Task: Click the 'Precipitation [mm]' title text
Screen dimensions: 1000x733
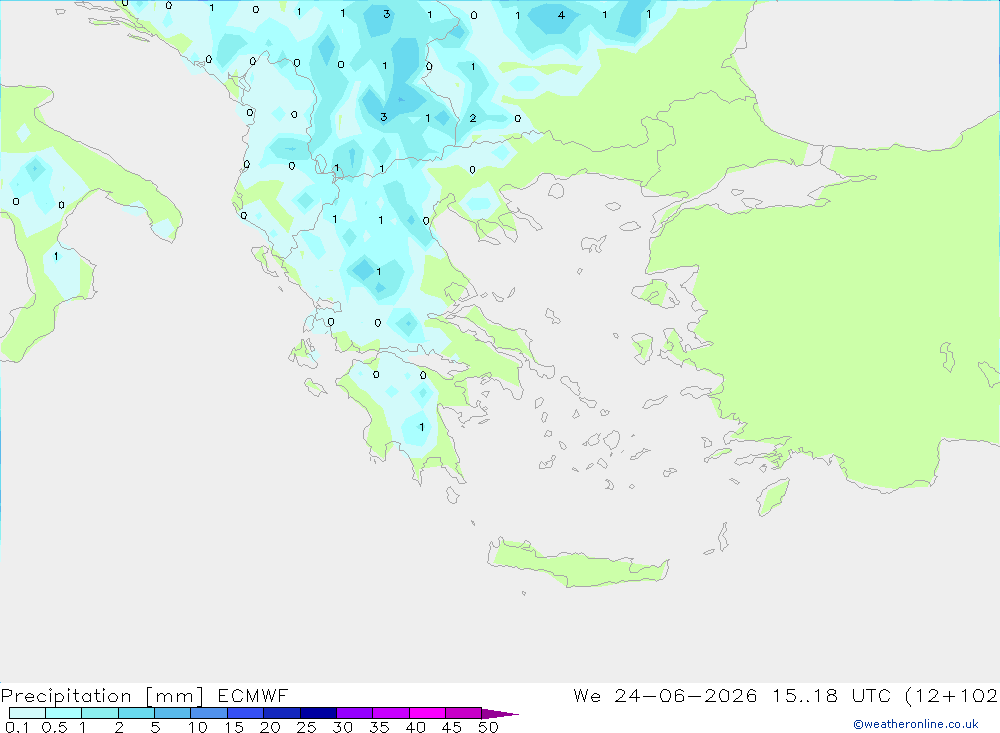Action: pyautogui.click(x=102, y=696)
